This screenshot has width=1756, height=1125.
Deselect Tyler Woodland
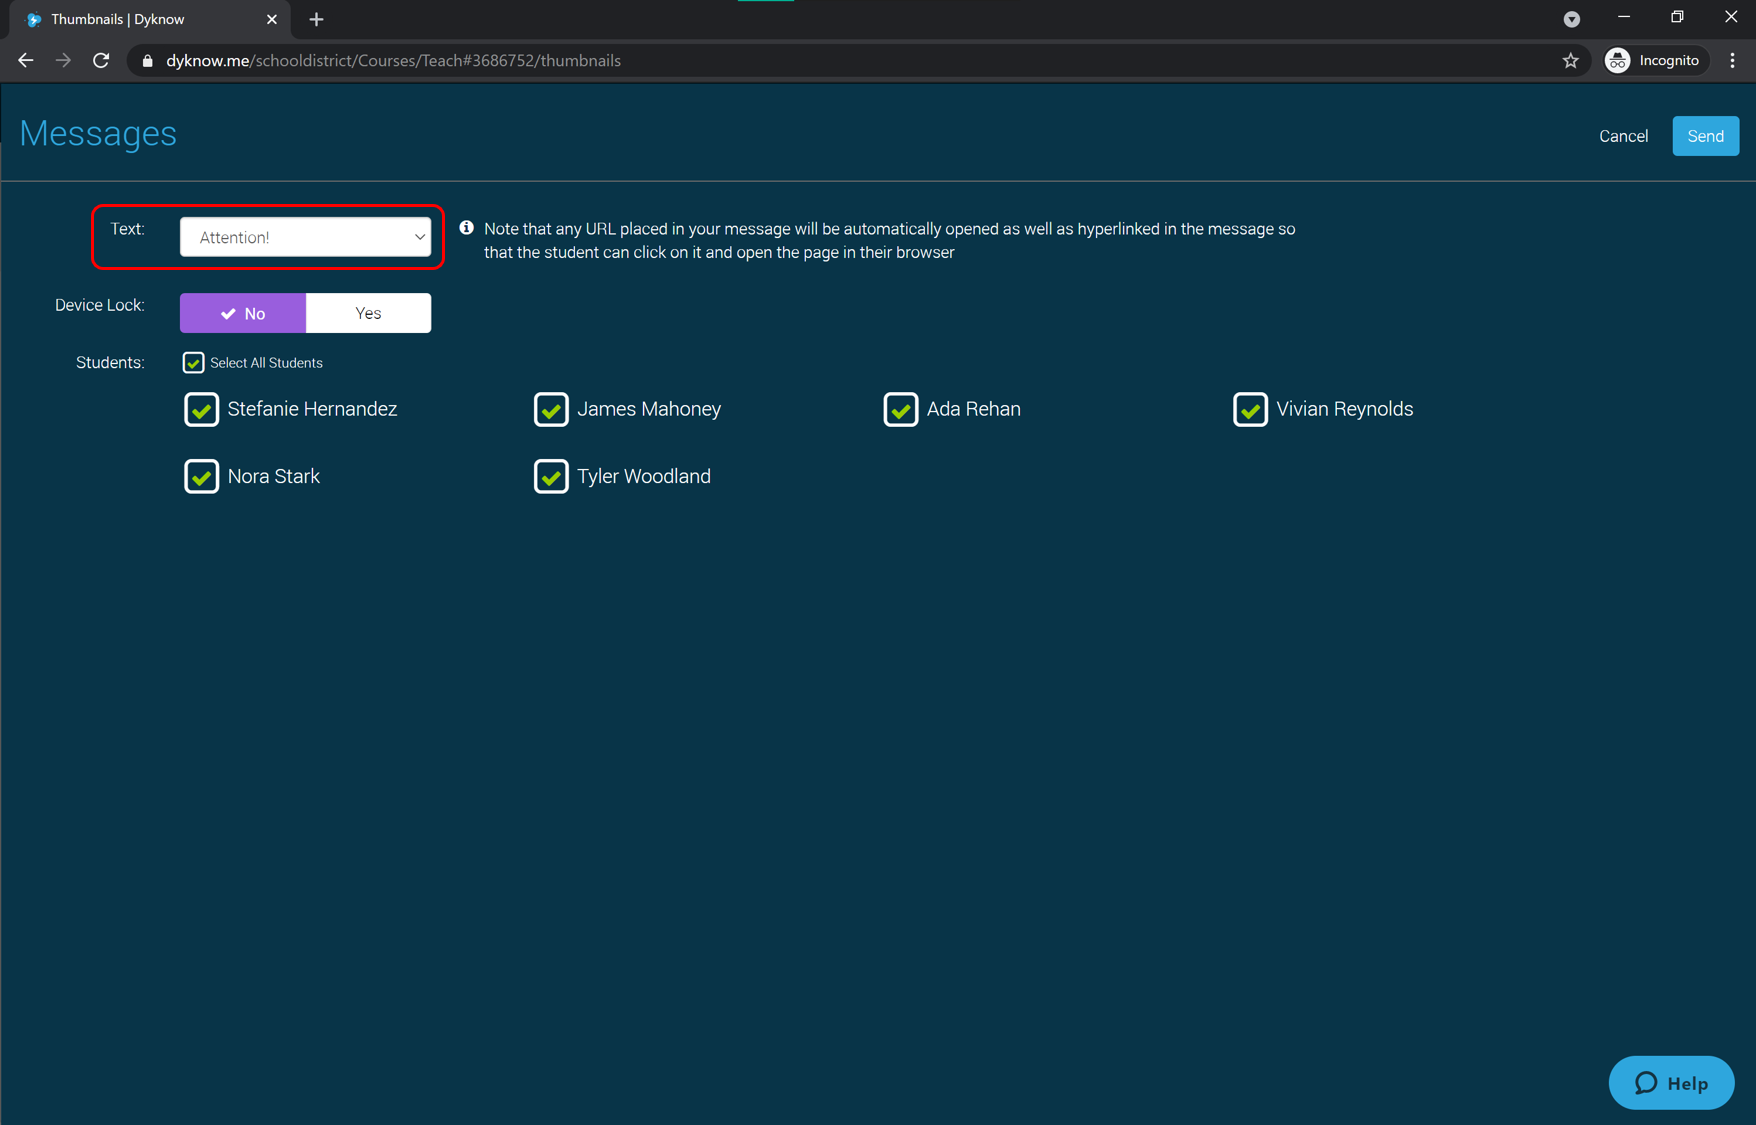pos(551,476)
